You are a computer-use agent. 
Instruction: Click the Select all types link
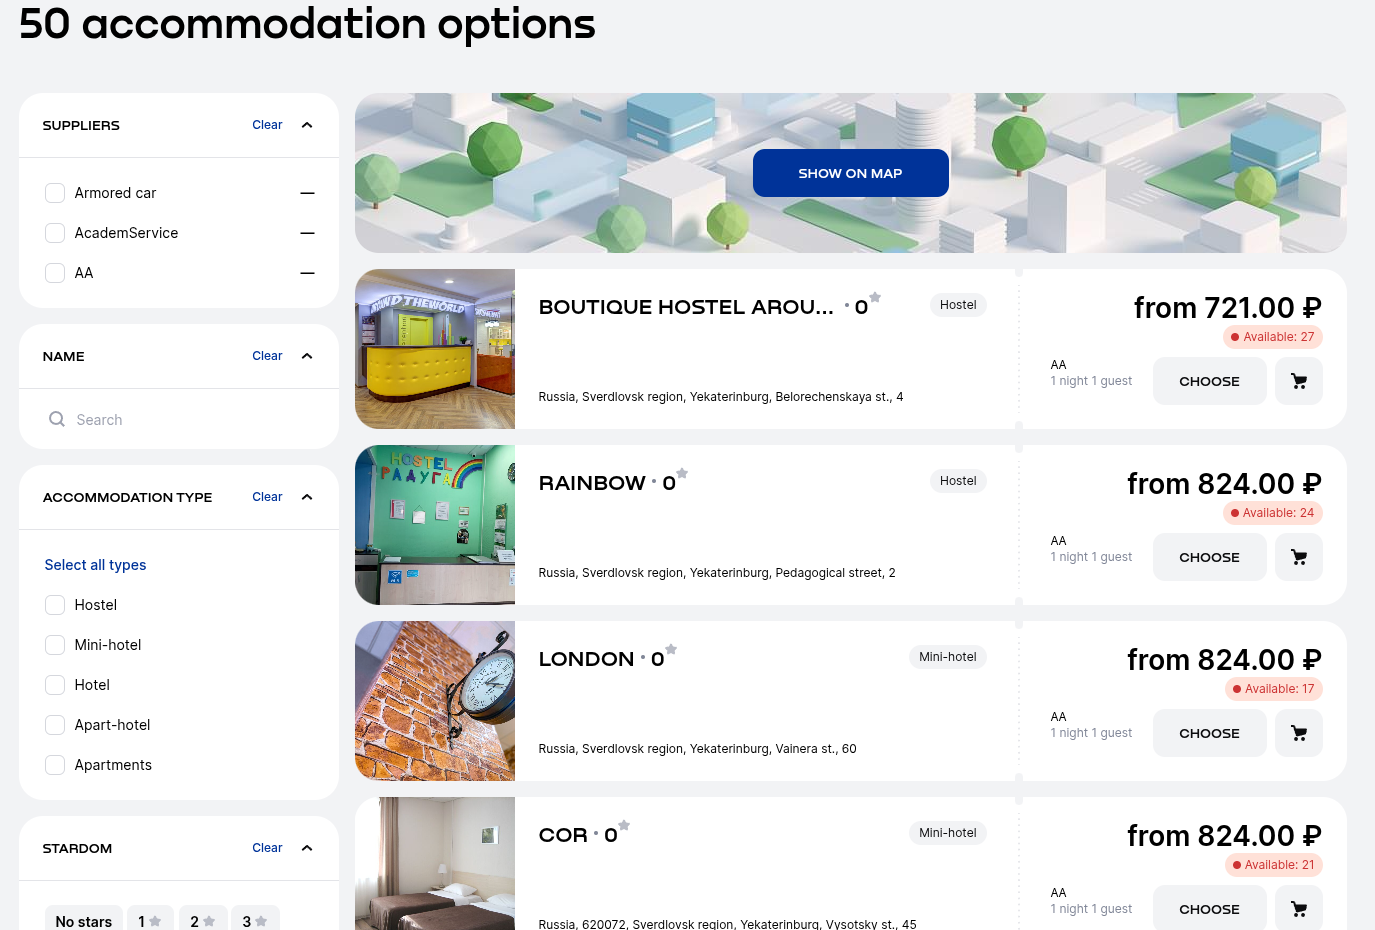pos(95,565)
